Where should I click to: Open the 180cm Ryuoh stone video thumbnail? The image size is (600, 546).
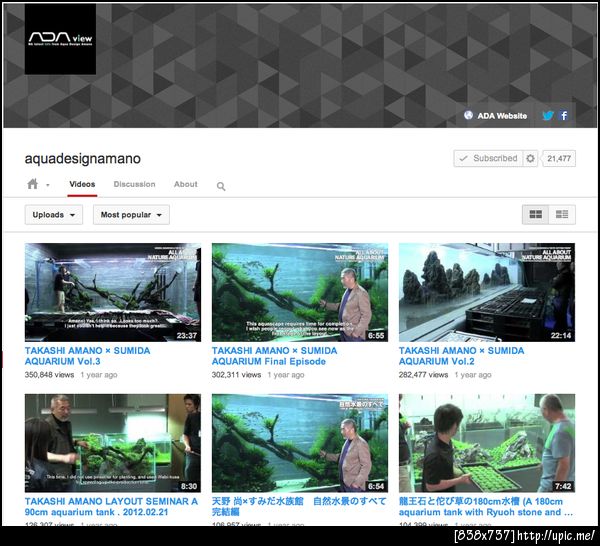coord(487,443)
